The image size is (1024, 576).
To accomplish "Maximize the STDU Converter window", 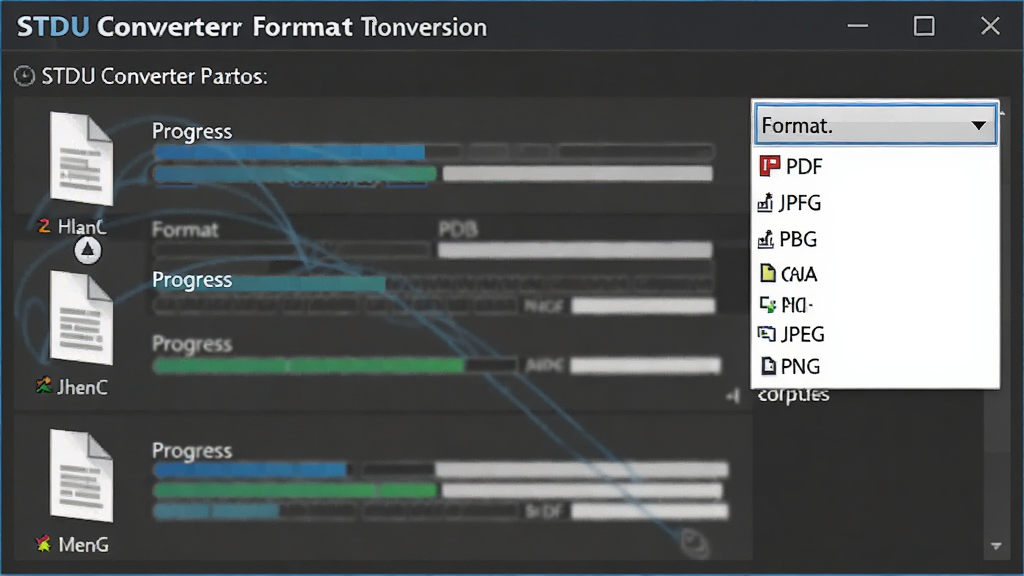I will pos(924,26).
